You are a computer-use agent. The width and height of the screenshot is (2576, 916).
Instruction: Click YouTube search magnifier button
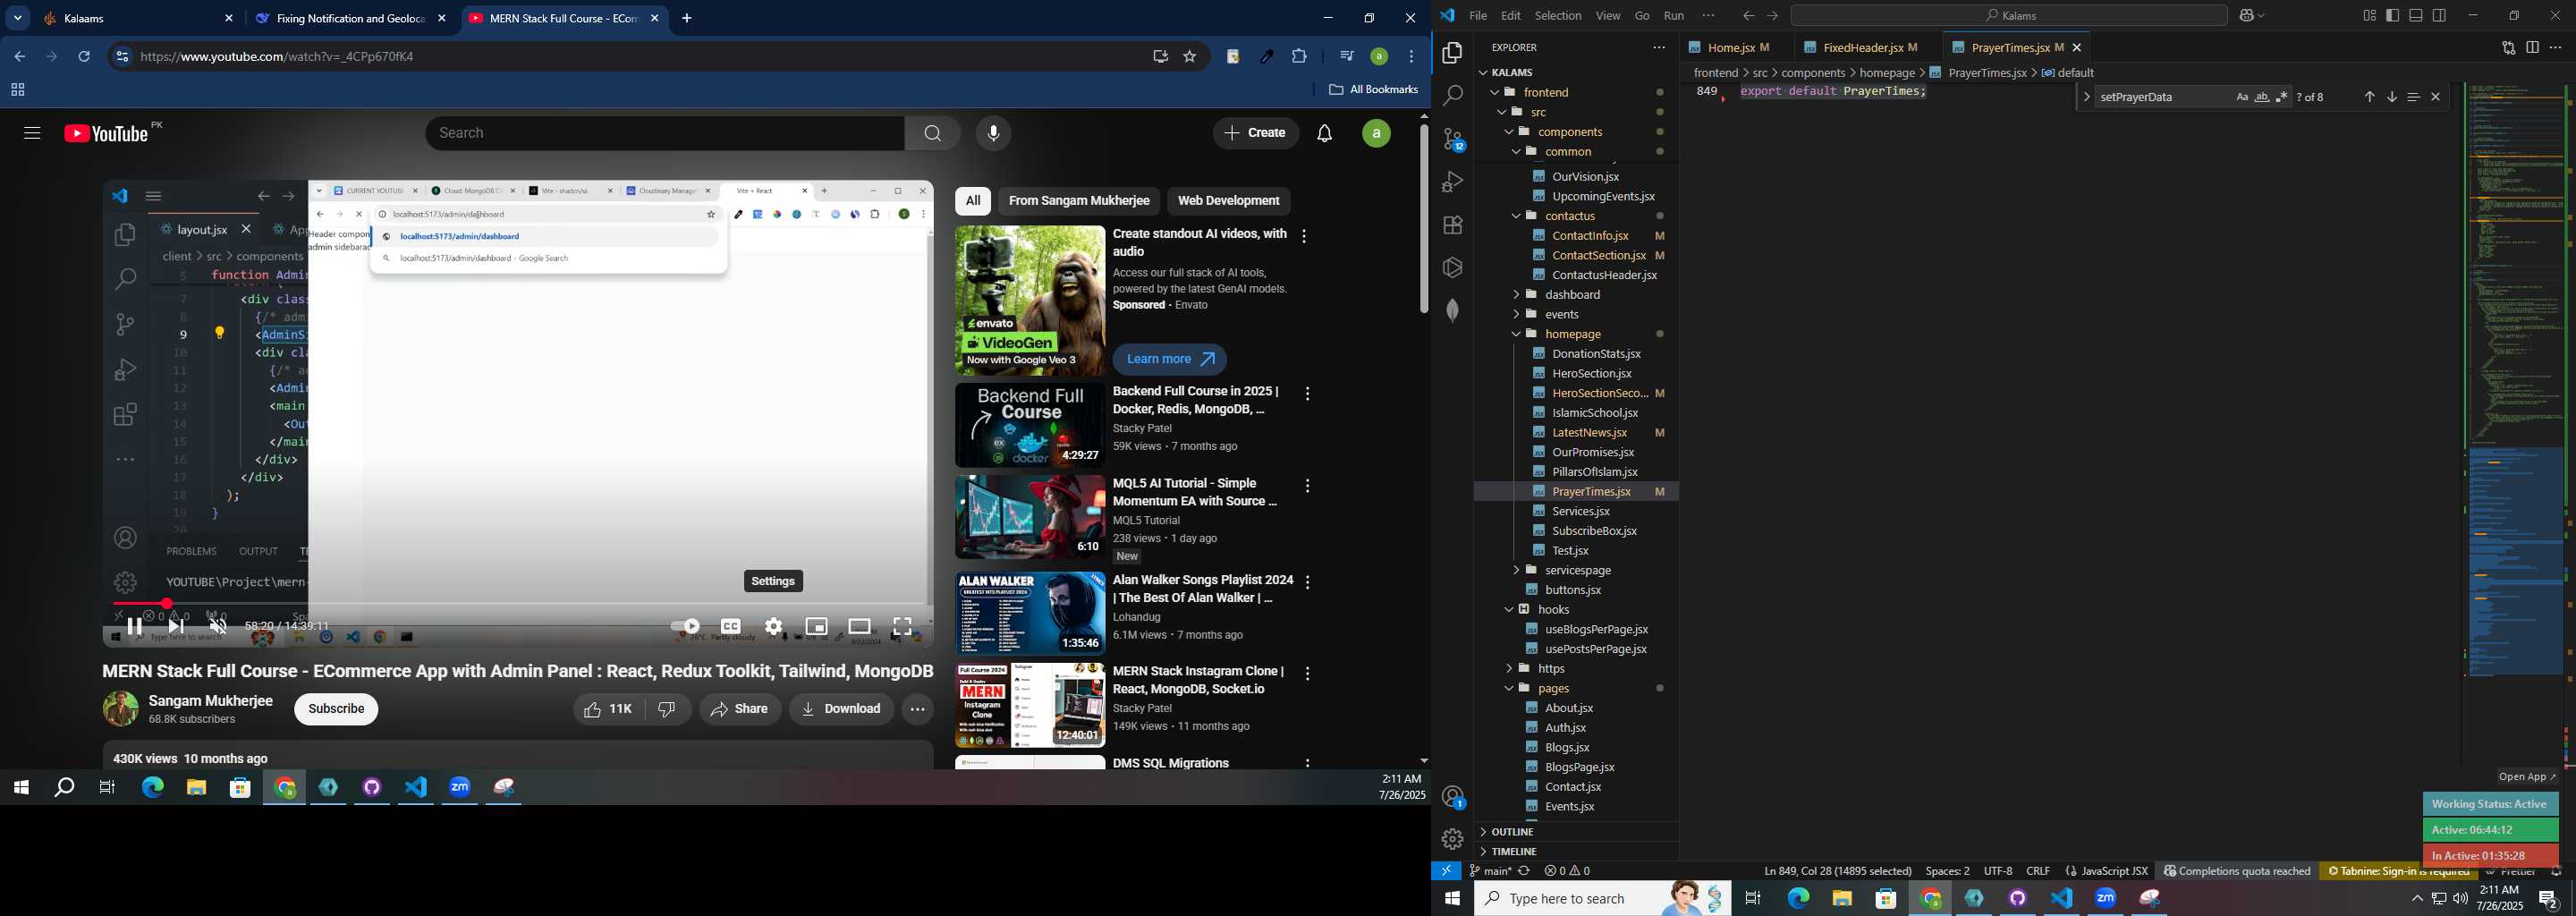(x=932, y=133)
